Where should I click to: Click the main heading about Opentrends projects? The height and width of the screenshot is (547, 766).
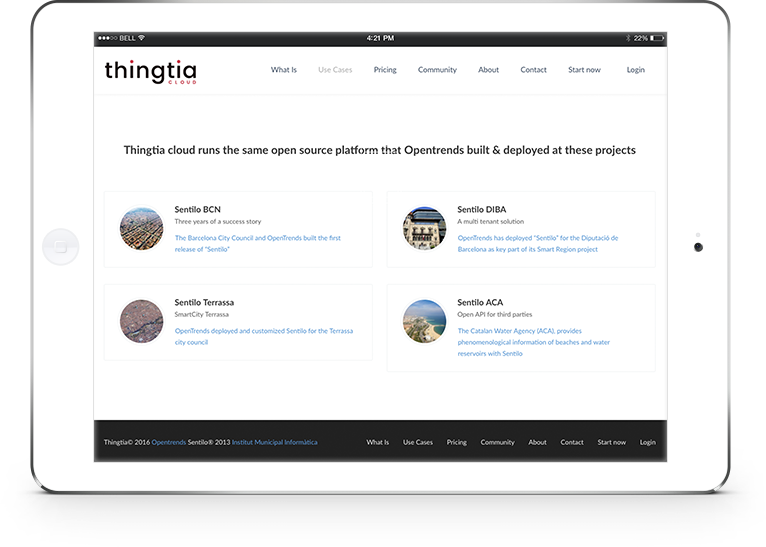tap(380, 150)
